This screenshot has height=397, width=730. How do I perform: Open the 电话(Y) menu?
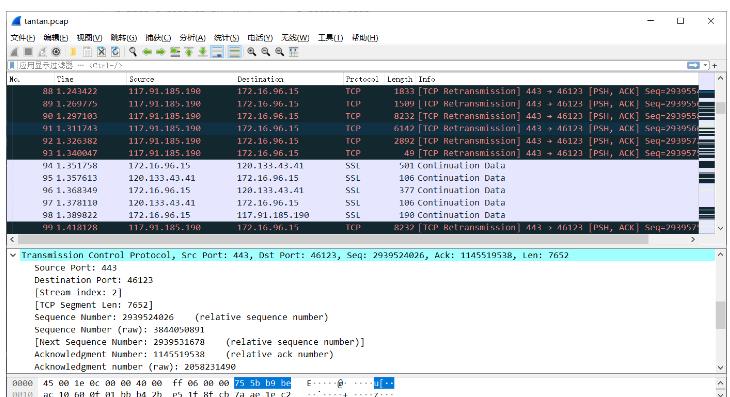260,38
